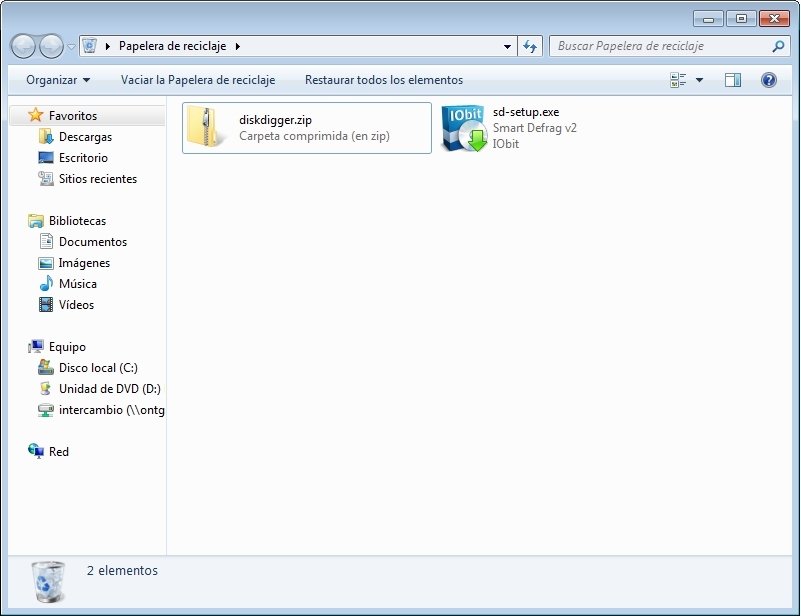Select the diskdigger.zip file name
The width and height of the screenshot is (801, 616).
(x=275, y=120)
